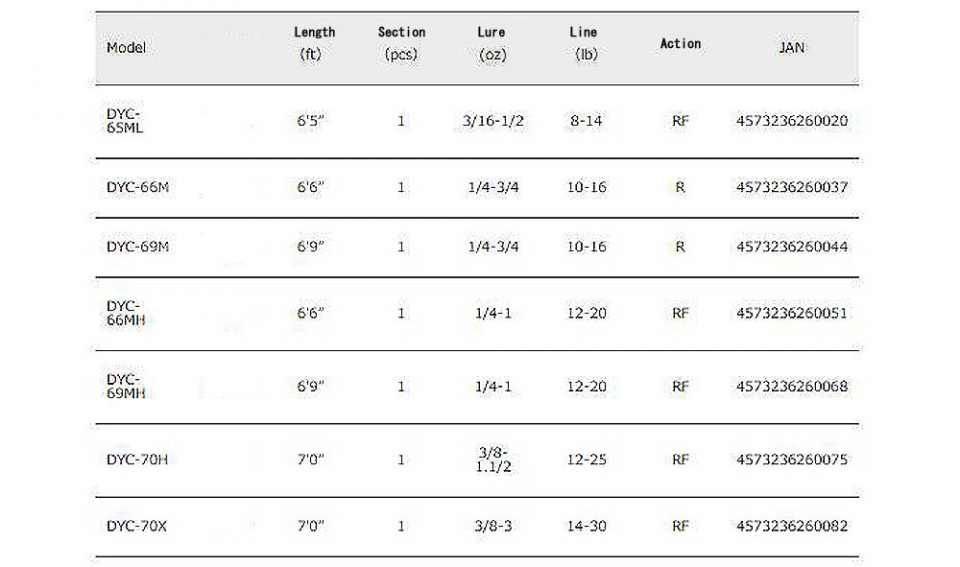Click the Model column header
The width and height of the screenshot is (960, 567).
126,48
